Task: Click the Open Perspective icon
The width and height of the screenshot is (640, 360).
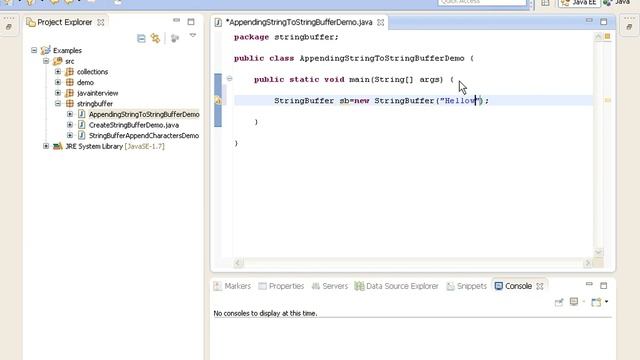Action: pyautogui.click(x=545, y=3)
